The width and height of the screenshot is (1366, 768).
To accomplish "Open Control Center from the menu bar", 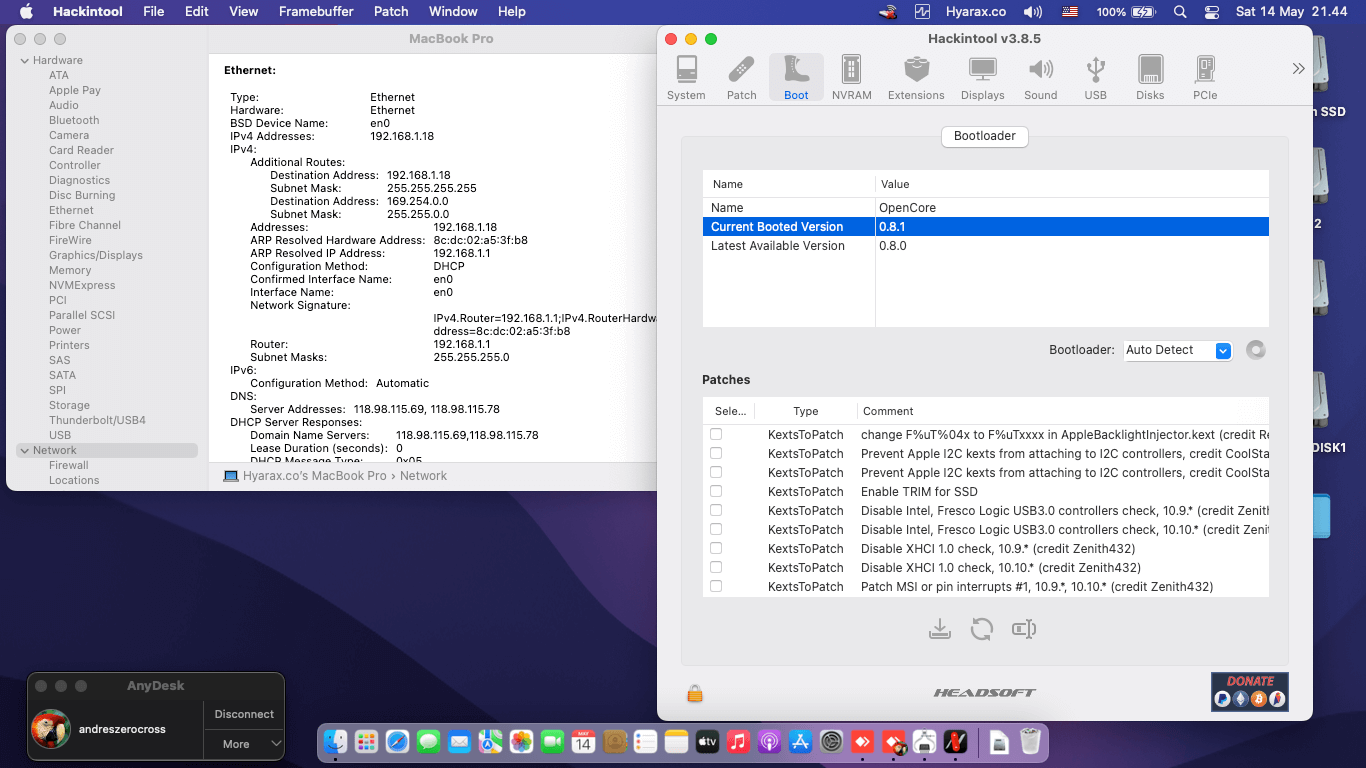I will tap(1212, 12).
